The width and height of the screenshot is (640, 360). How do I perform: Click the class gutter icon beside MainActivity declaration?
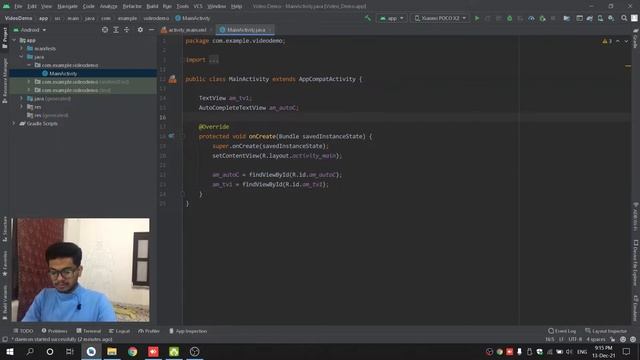pyautogui.click(x=172, y=79)
